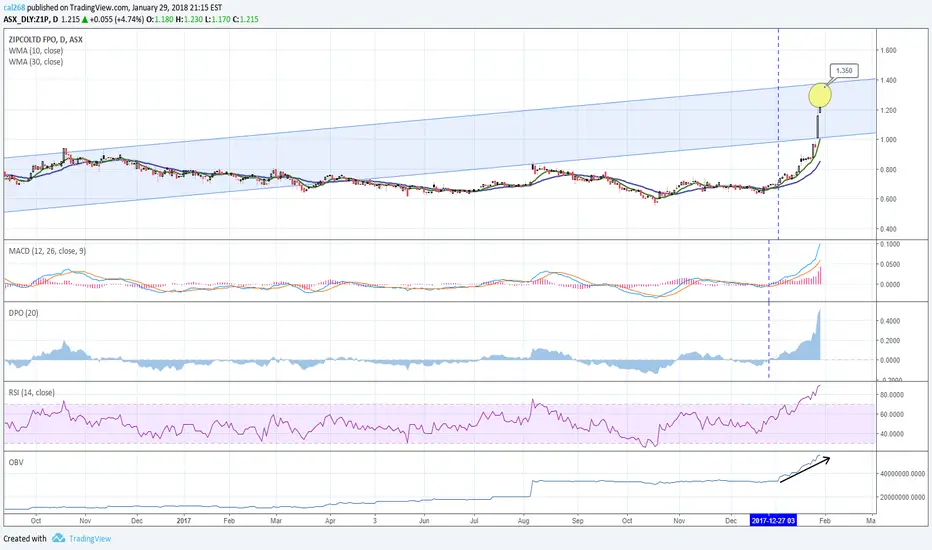Click the yellow circle price target marker
This screenshot has height=550, width=932.
(x=820, y=95)
